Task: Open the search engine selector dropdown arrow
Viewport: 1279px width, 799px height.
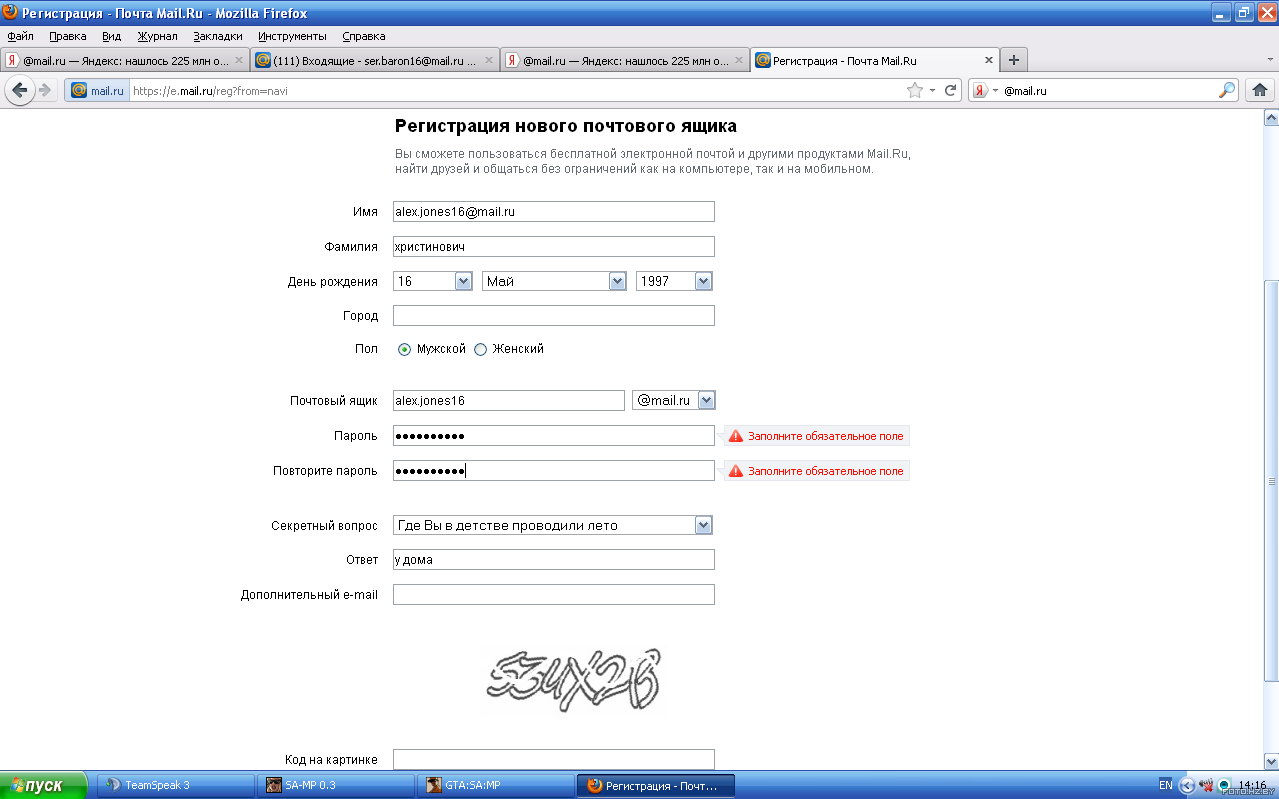Action: pyautogui.click(x=995, y=90)
